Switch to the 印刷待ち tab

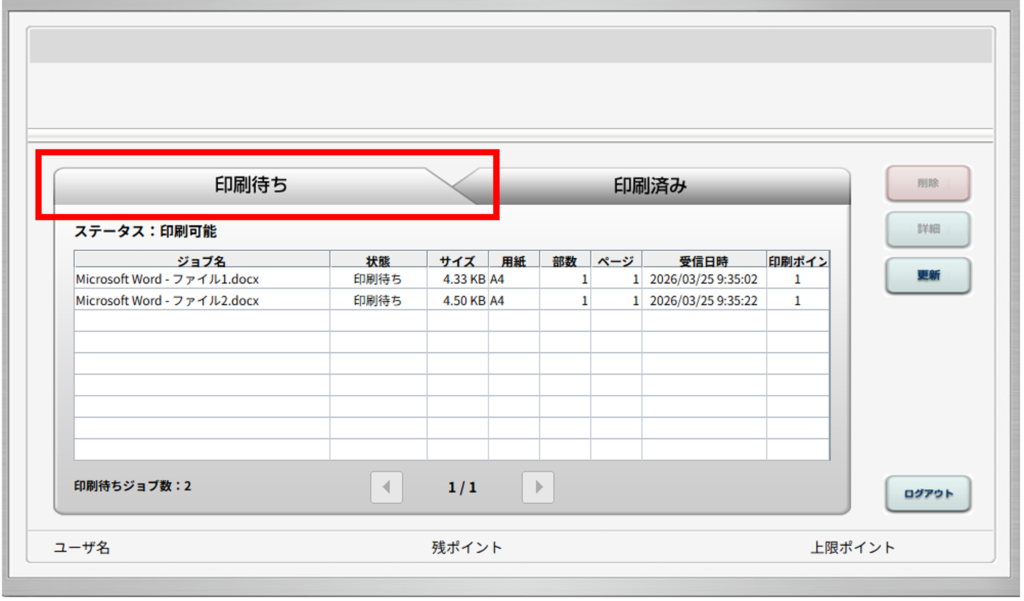pyautogui.click(x=251, y=185)
